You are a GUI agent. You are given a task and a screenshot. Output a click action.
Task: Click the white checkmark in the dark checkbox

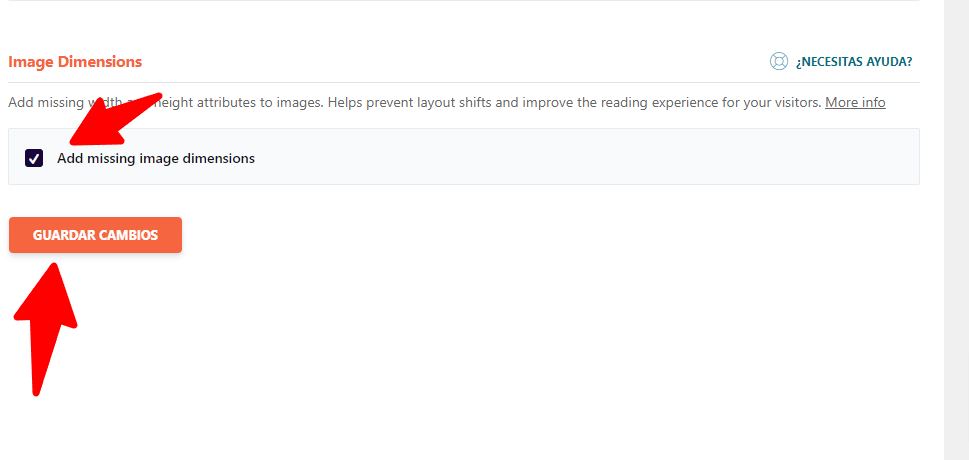click(x=34, y=158)
